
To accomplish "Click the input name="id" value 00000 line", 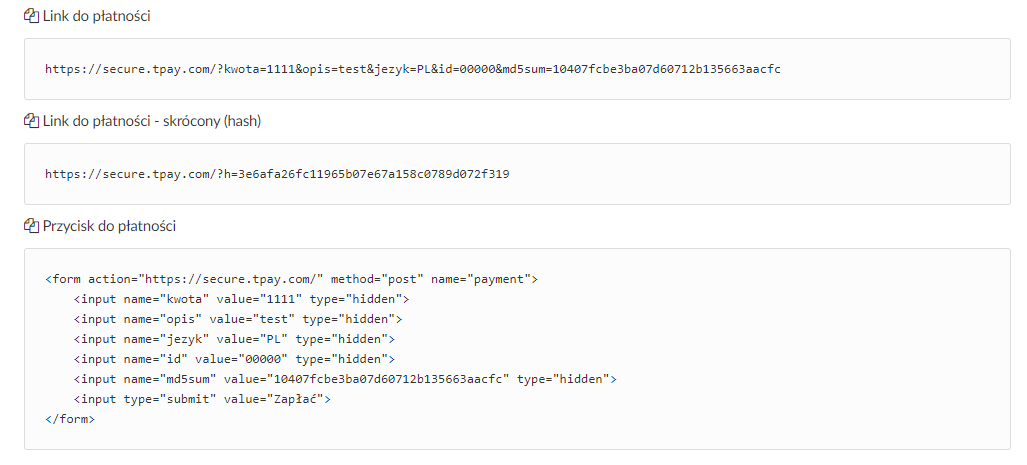I will point(234,359).
